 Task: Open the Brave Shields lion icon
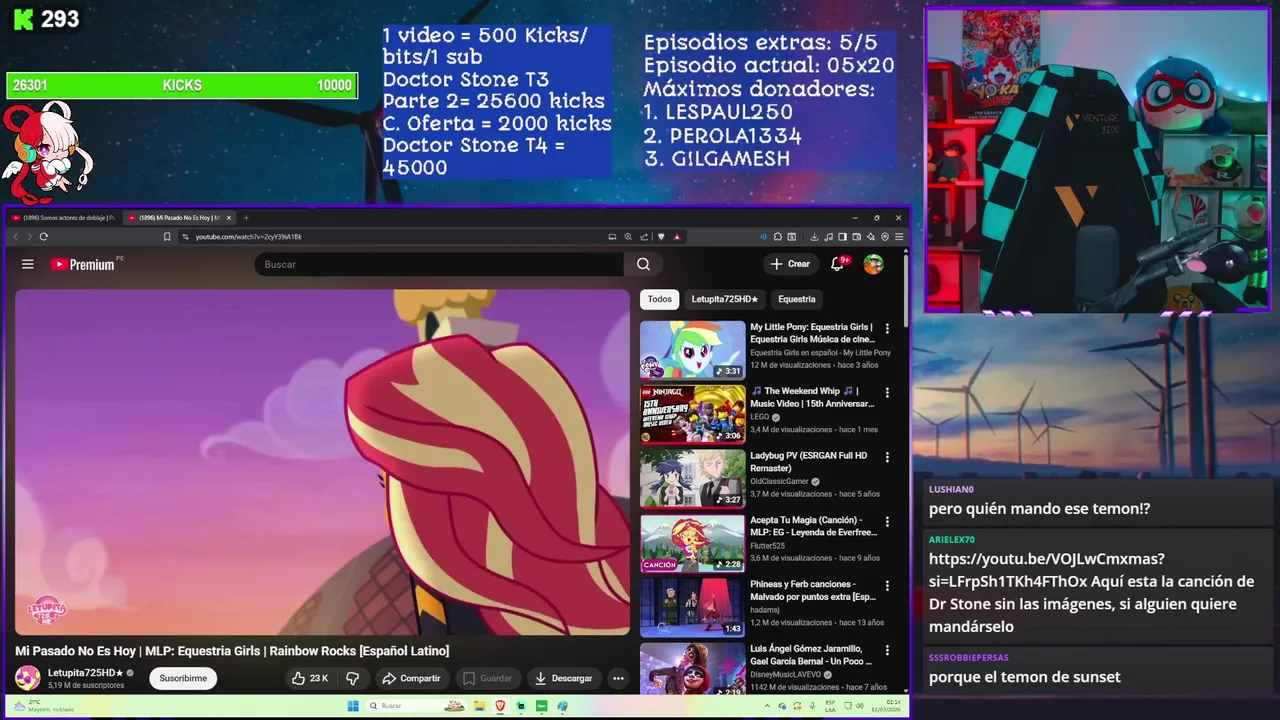click(x=661, y=237)
